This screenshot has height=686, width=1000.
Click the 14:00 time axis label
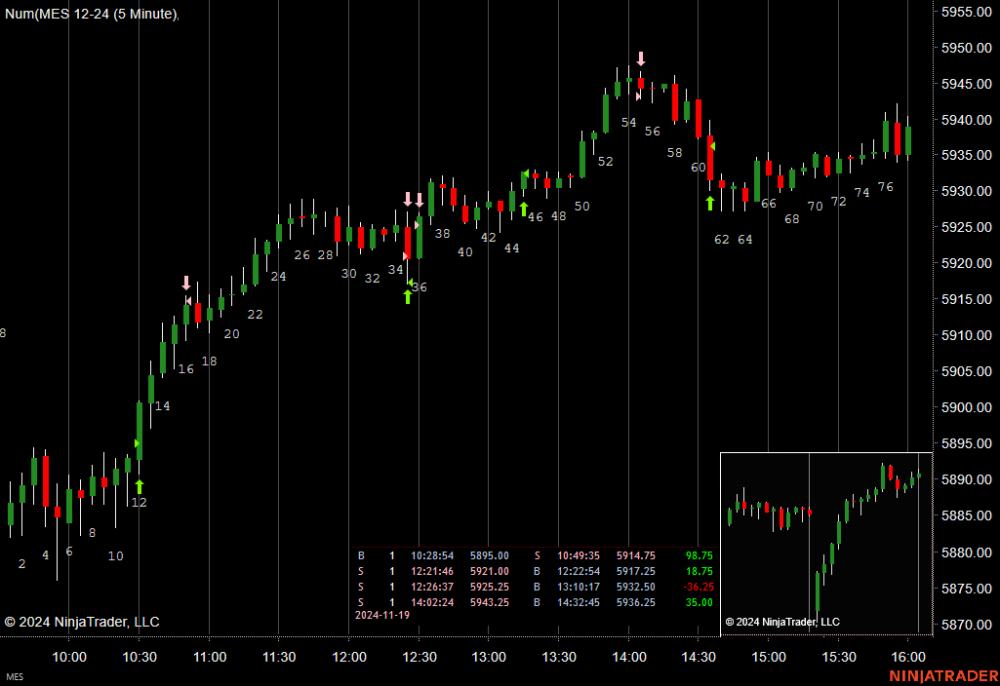[628, 657]
